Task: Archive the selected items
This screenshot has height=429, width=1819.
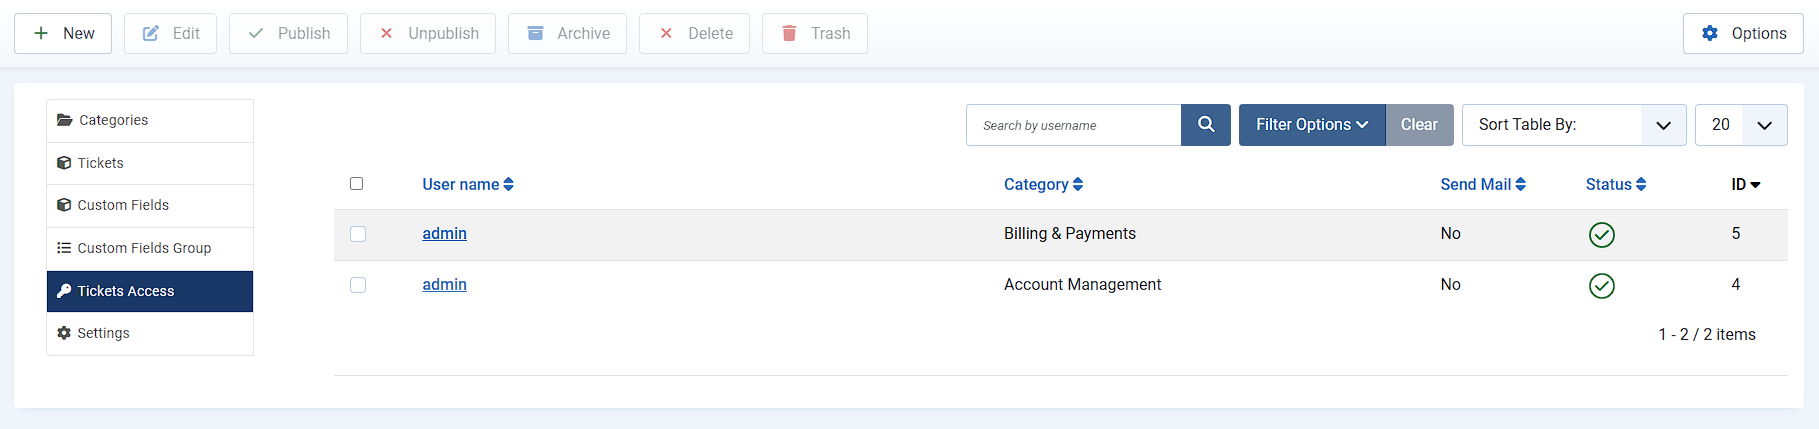Action: [x=567, y=33]
